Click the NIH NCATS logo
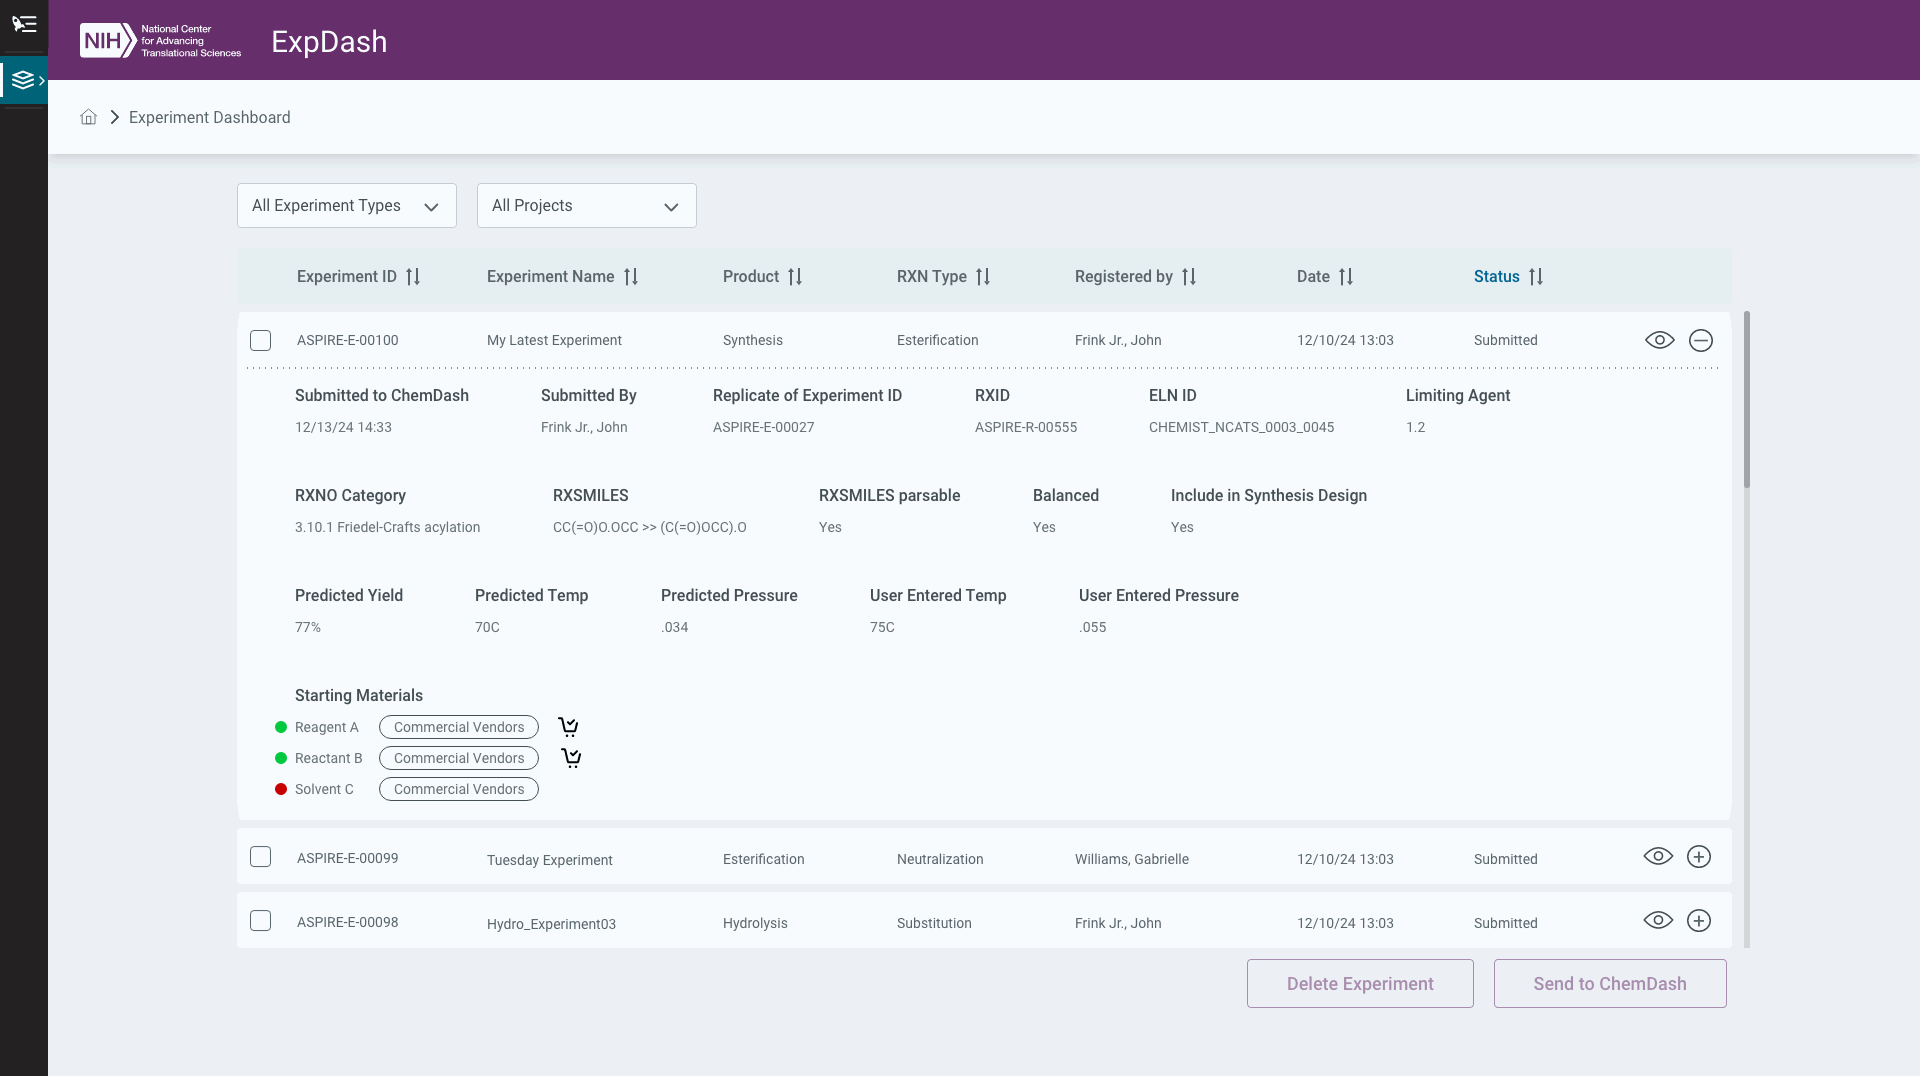The width and height of the screenshot is (1920, 1076). tap(160, 41)
